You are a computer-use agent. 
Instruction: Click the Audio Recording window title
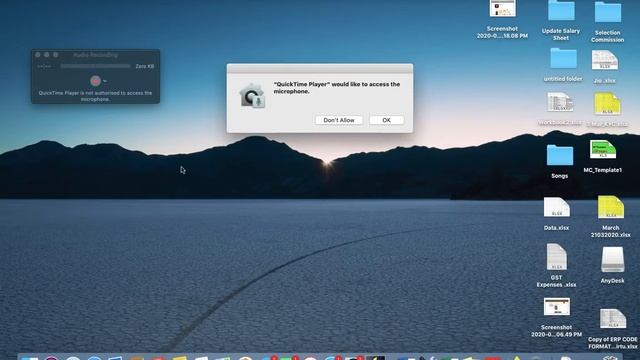click(x=96, y=55)
